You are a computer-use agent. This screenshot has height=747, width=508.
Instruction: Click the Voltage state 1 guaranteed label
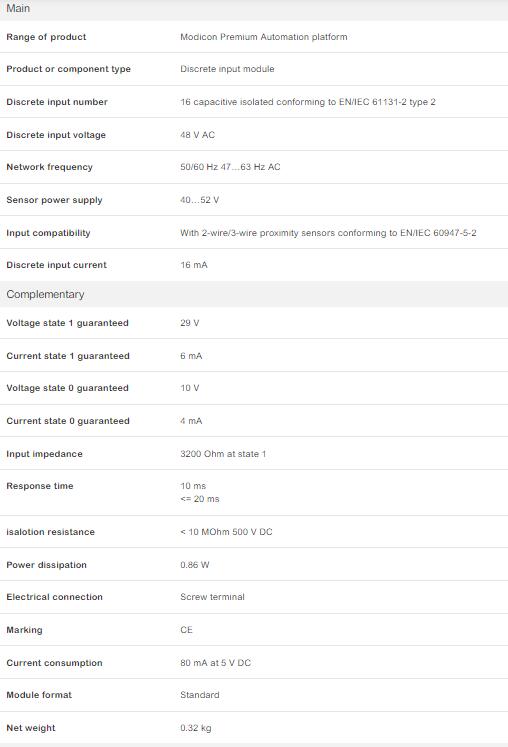(67, 323)
